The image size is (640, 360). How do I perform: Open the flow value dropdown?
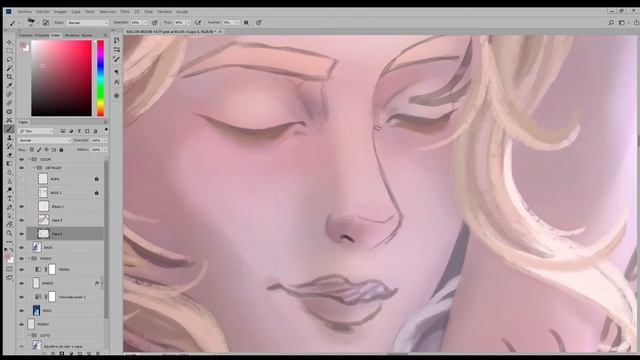(188, 22)
